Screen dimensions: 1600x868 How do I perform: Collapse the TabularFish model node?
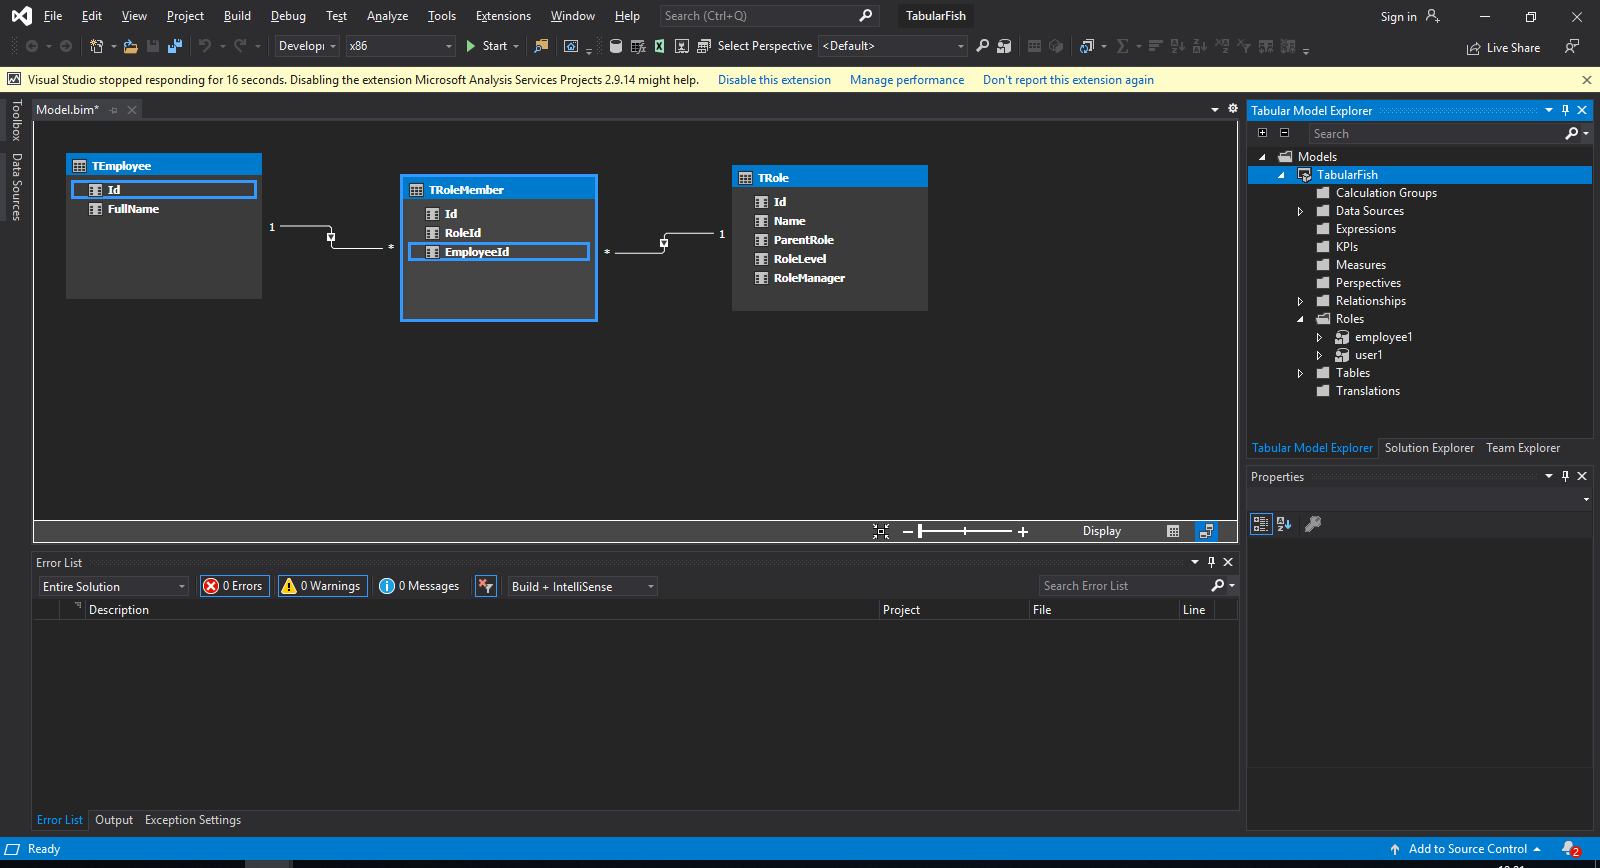click(x=1281, y=175)
